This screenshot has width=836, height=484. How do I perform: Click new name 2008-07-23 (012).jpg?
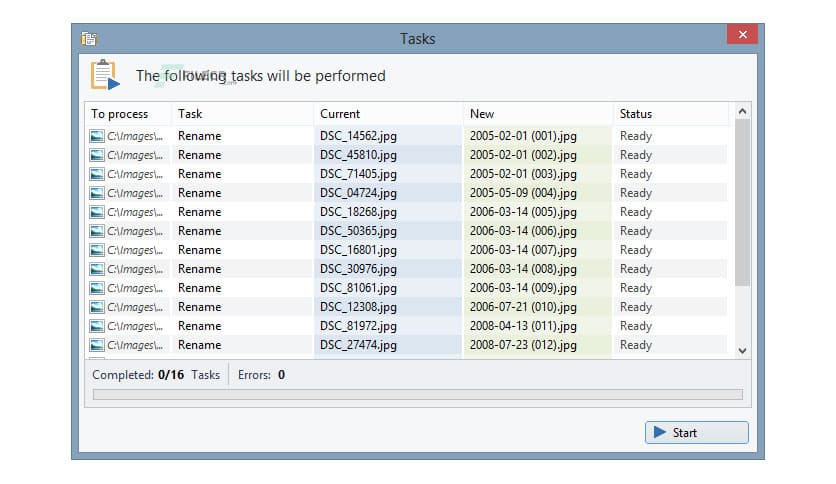click(x=523, y=345)
